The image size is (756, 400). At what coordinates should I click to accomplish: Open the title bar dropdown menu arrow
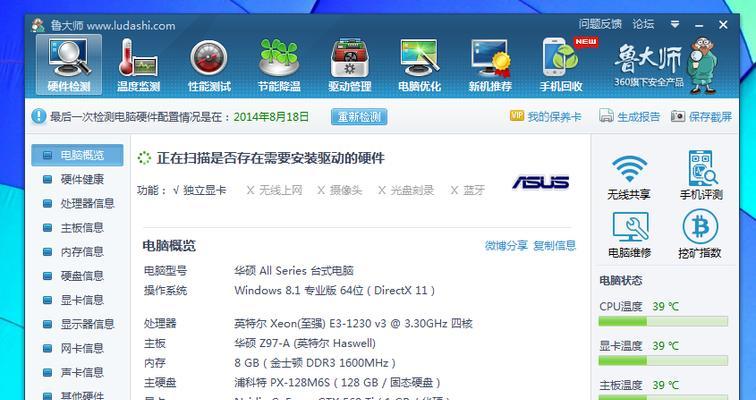click(x=675, y=24)
